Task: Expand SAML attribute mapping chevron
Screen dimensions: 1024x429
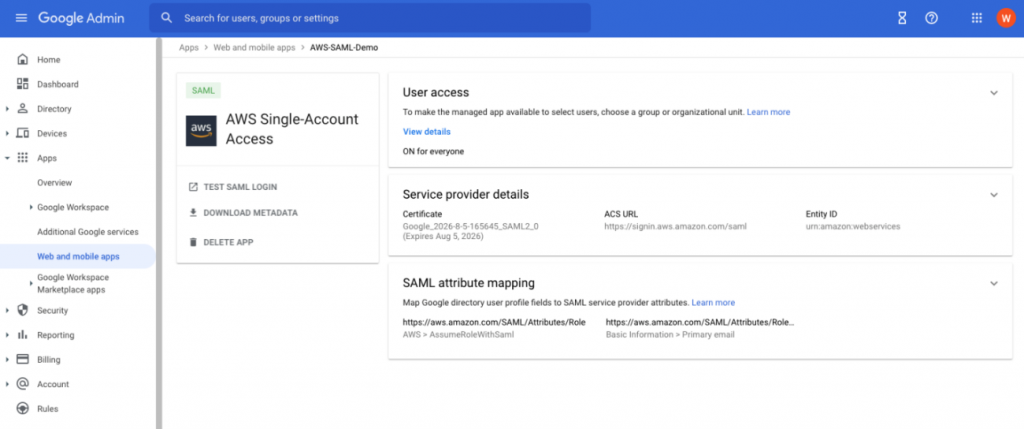Action: point(993,283)
